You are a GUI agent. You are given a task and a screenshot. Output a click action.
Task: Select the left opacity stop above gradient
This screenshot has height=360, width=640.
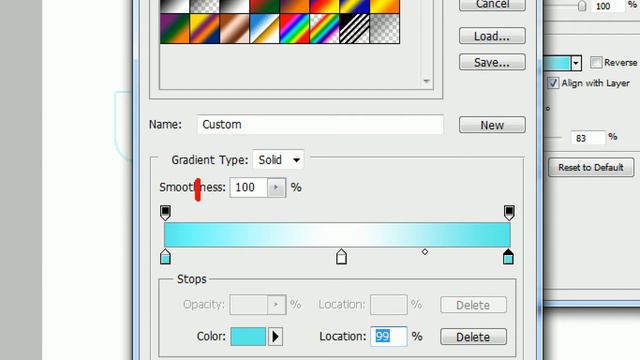click(x=165, y=212)
